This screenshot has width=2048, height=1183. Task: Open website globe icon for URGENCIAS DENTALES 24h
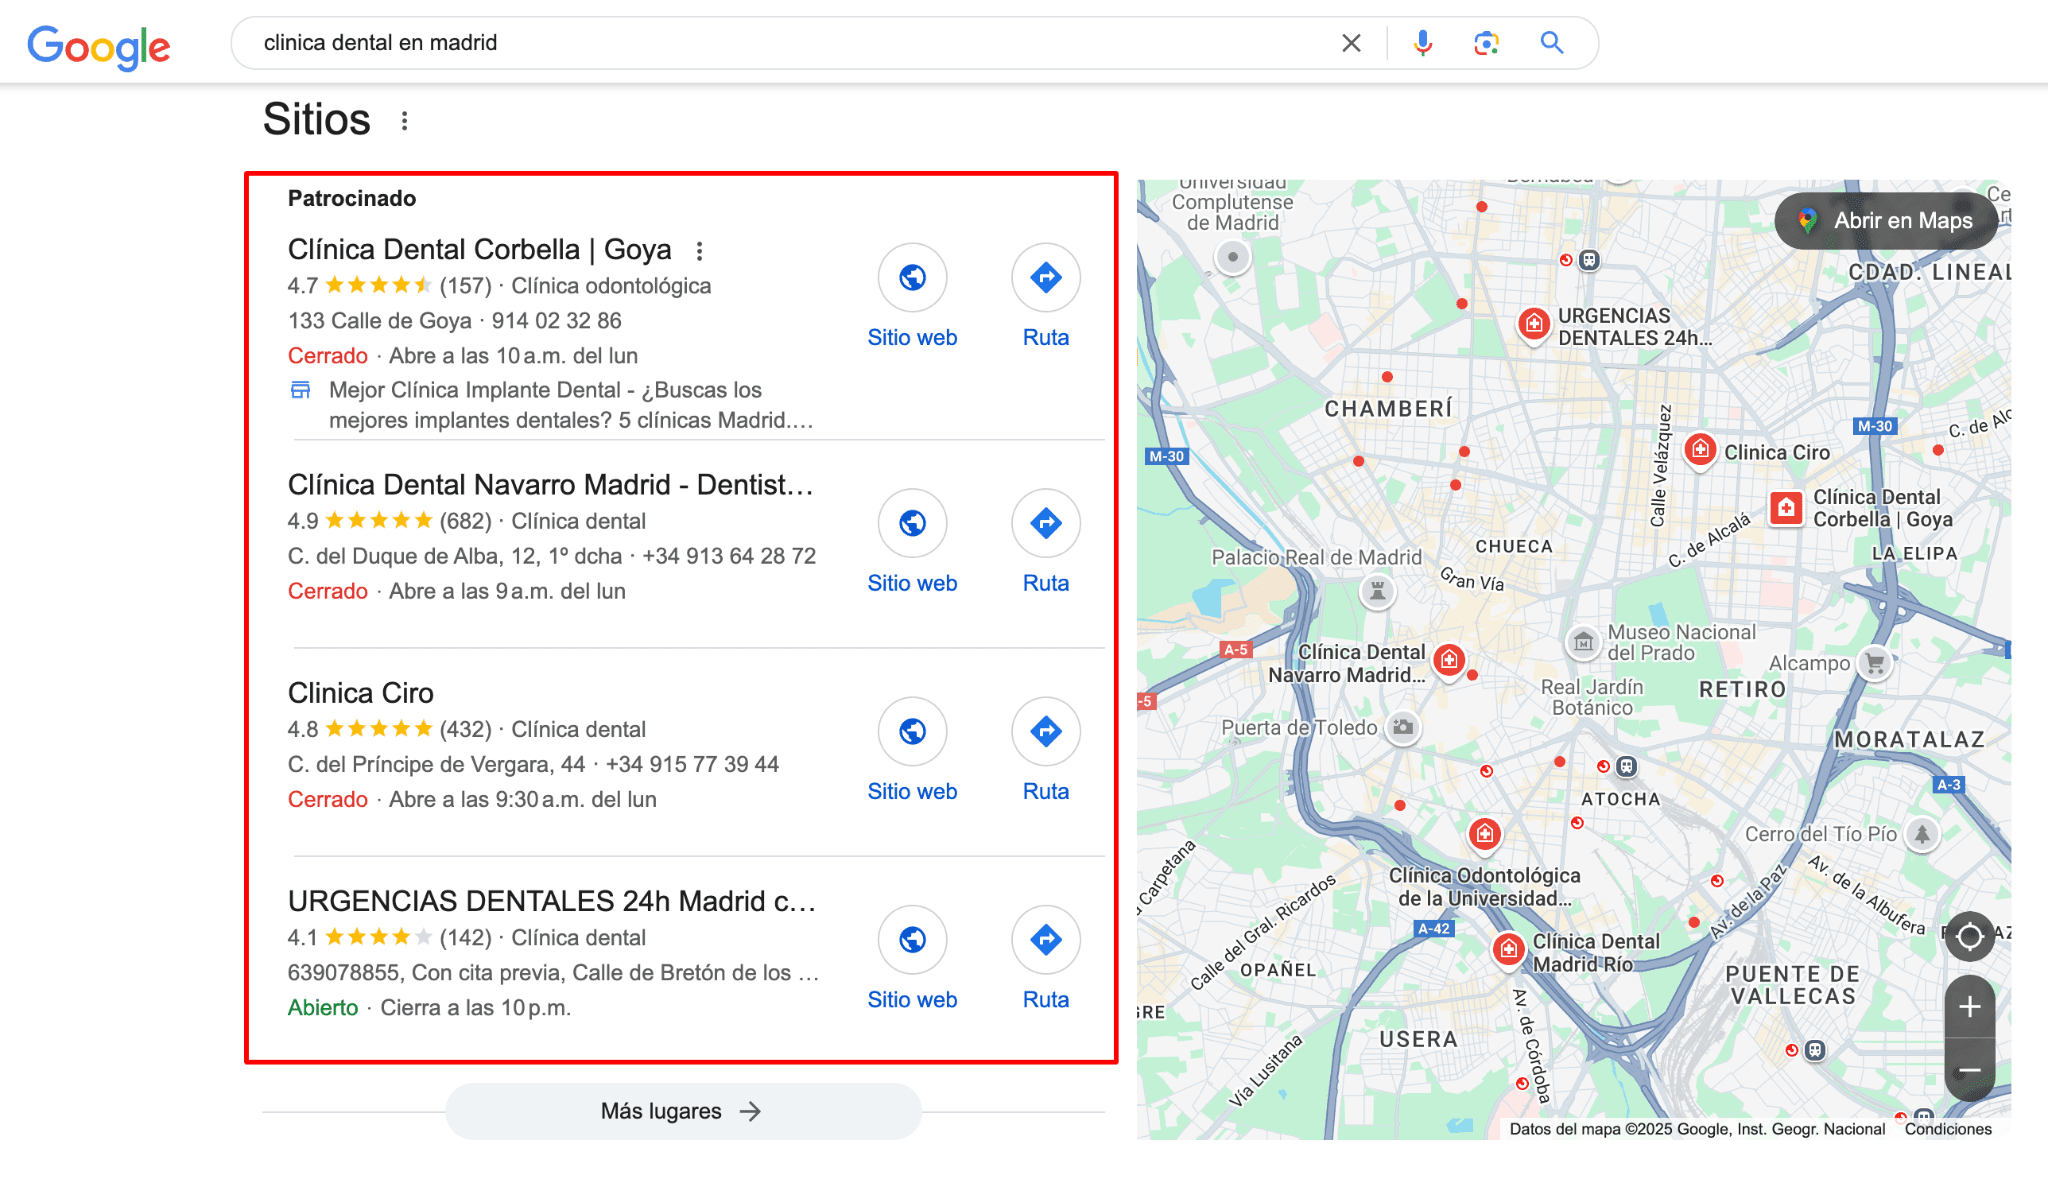(x=912, y=939)
